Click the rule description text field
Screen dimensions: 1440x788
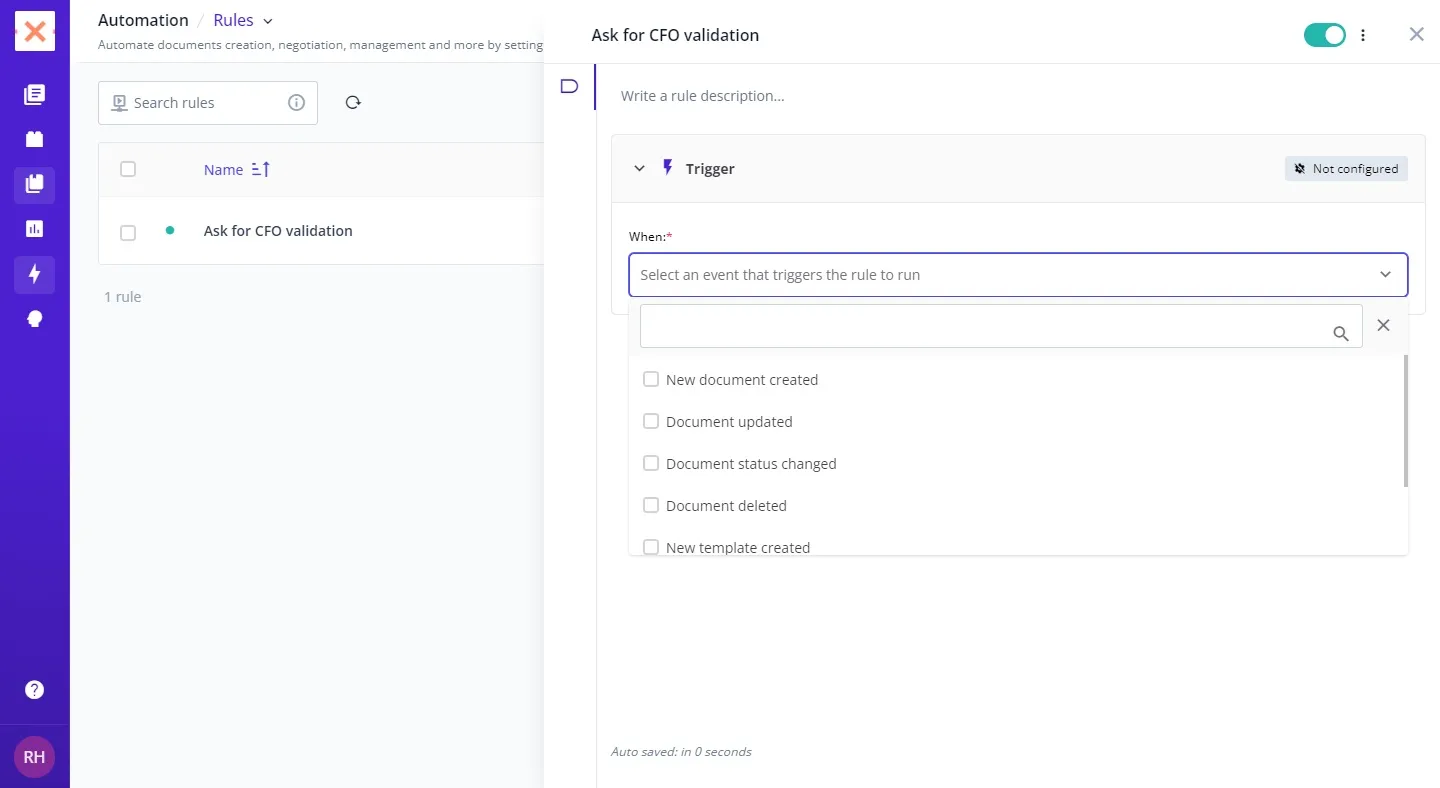click(1000, 96)
